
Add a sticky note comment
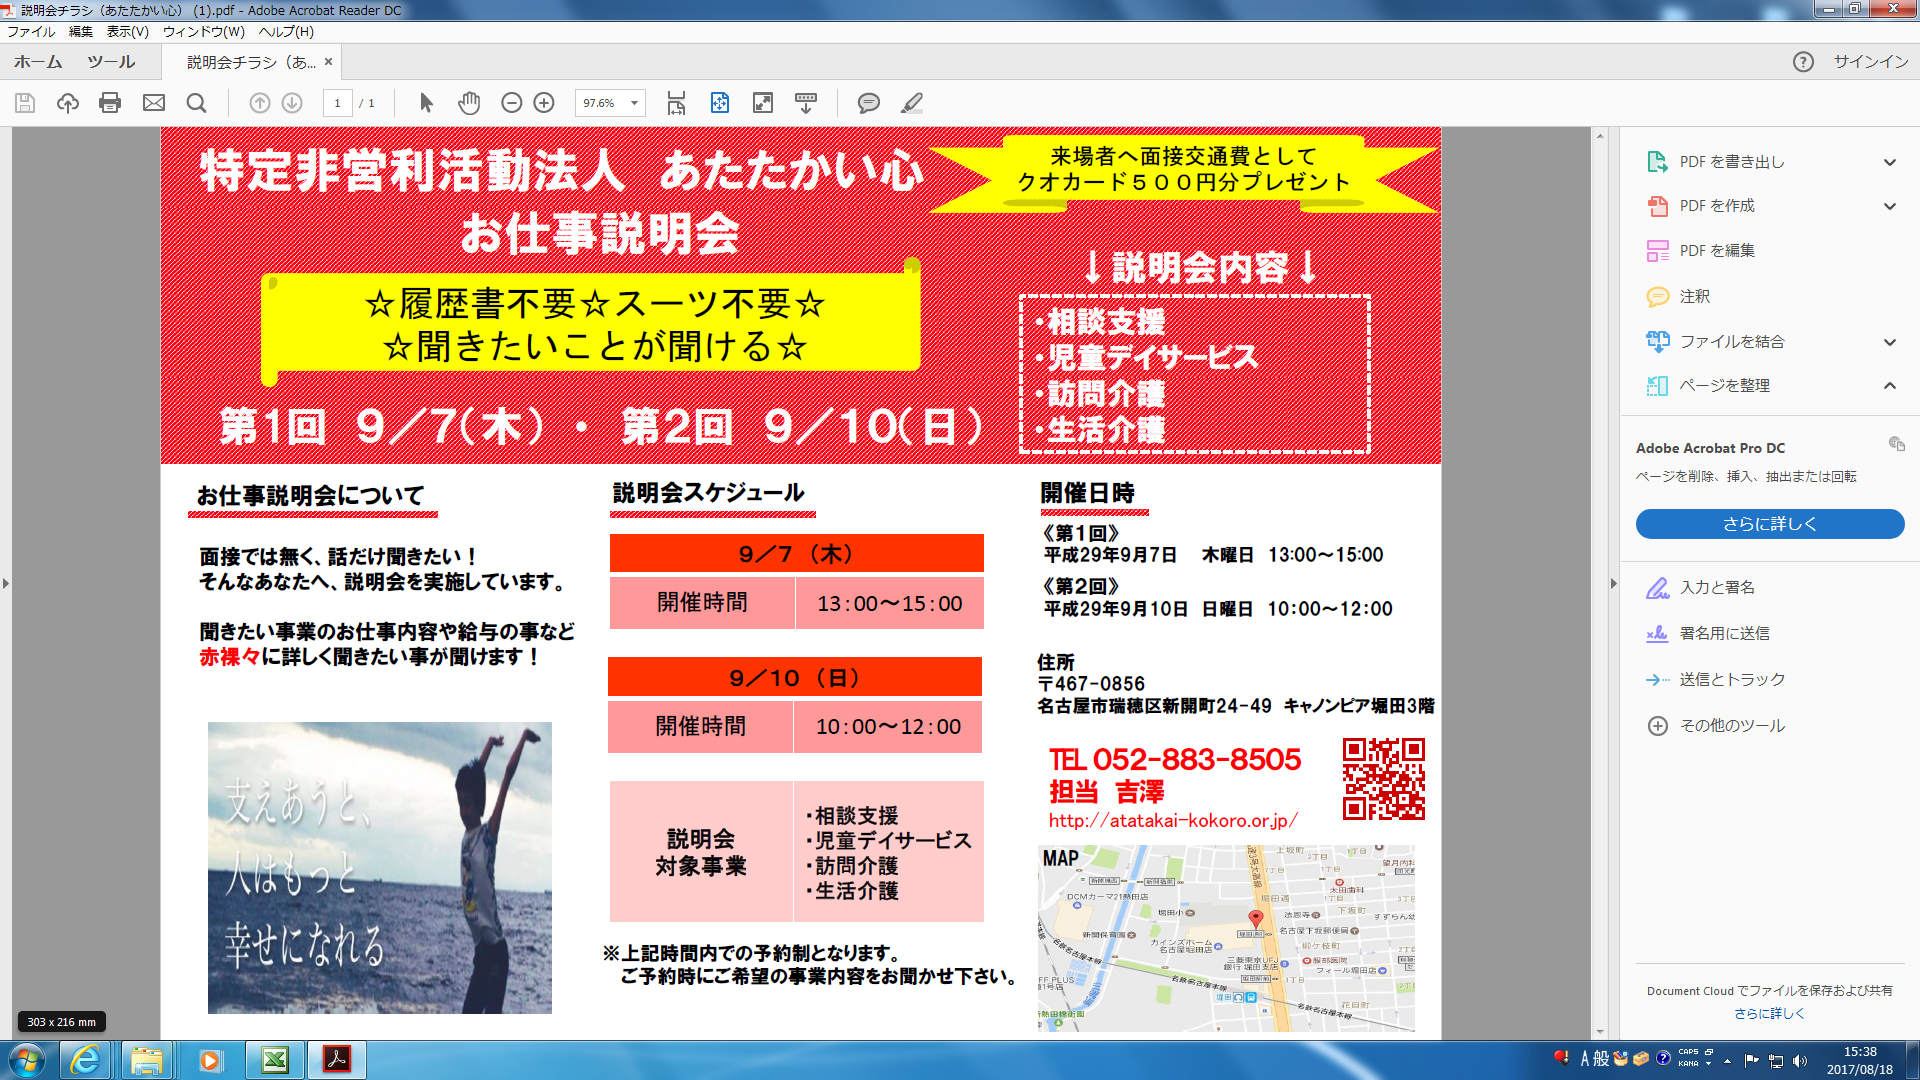click(x=868, y=103)
